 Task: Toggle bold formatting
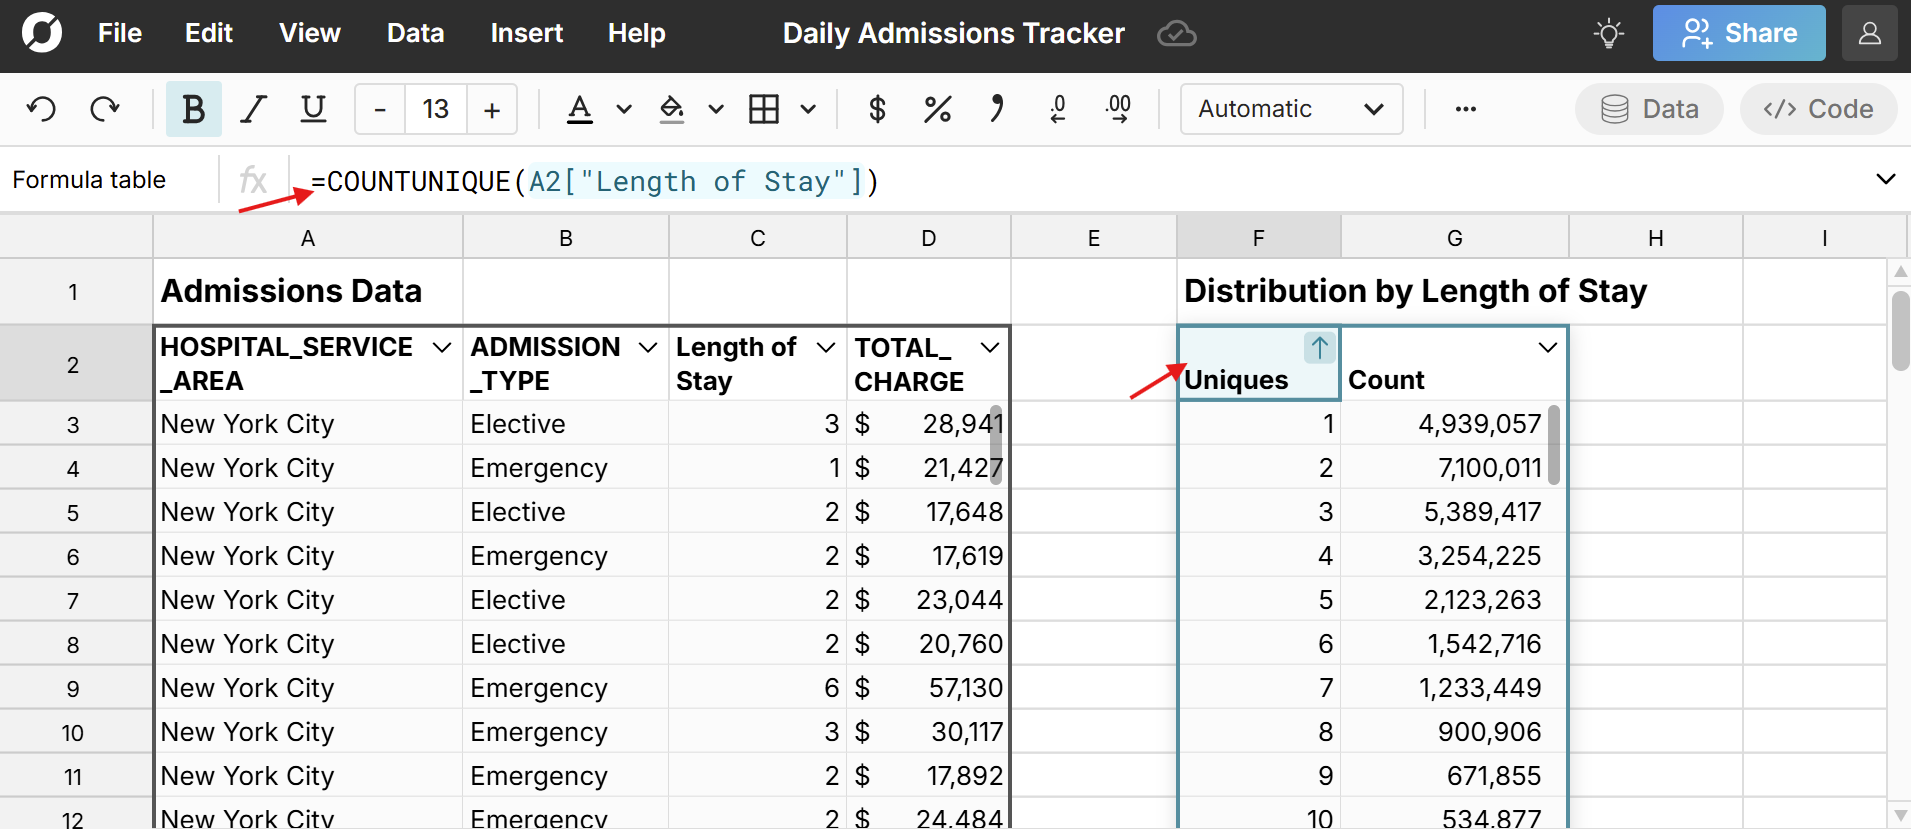coord(193,109)
